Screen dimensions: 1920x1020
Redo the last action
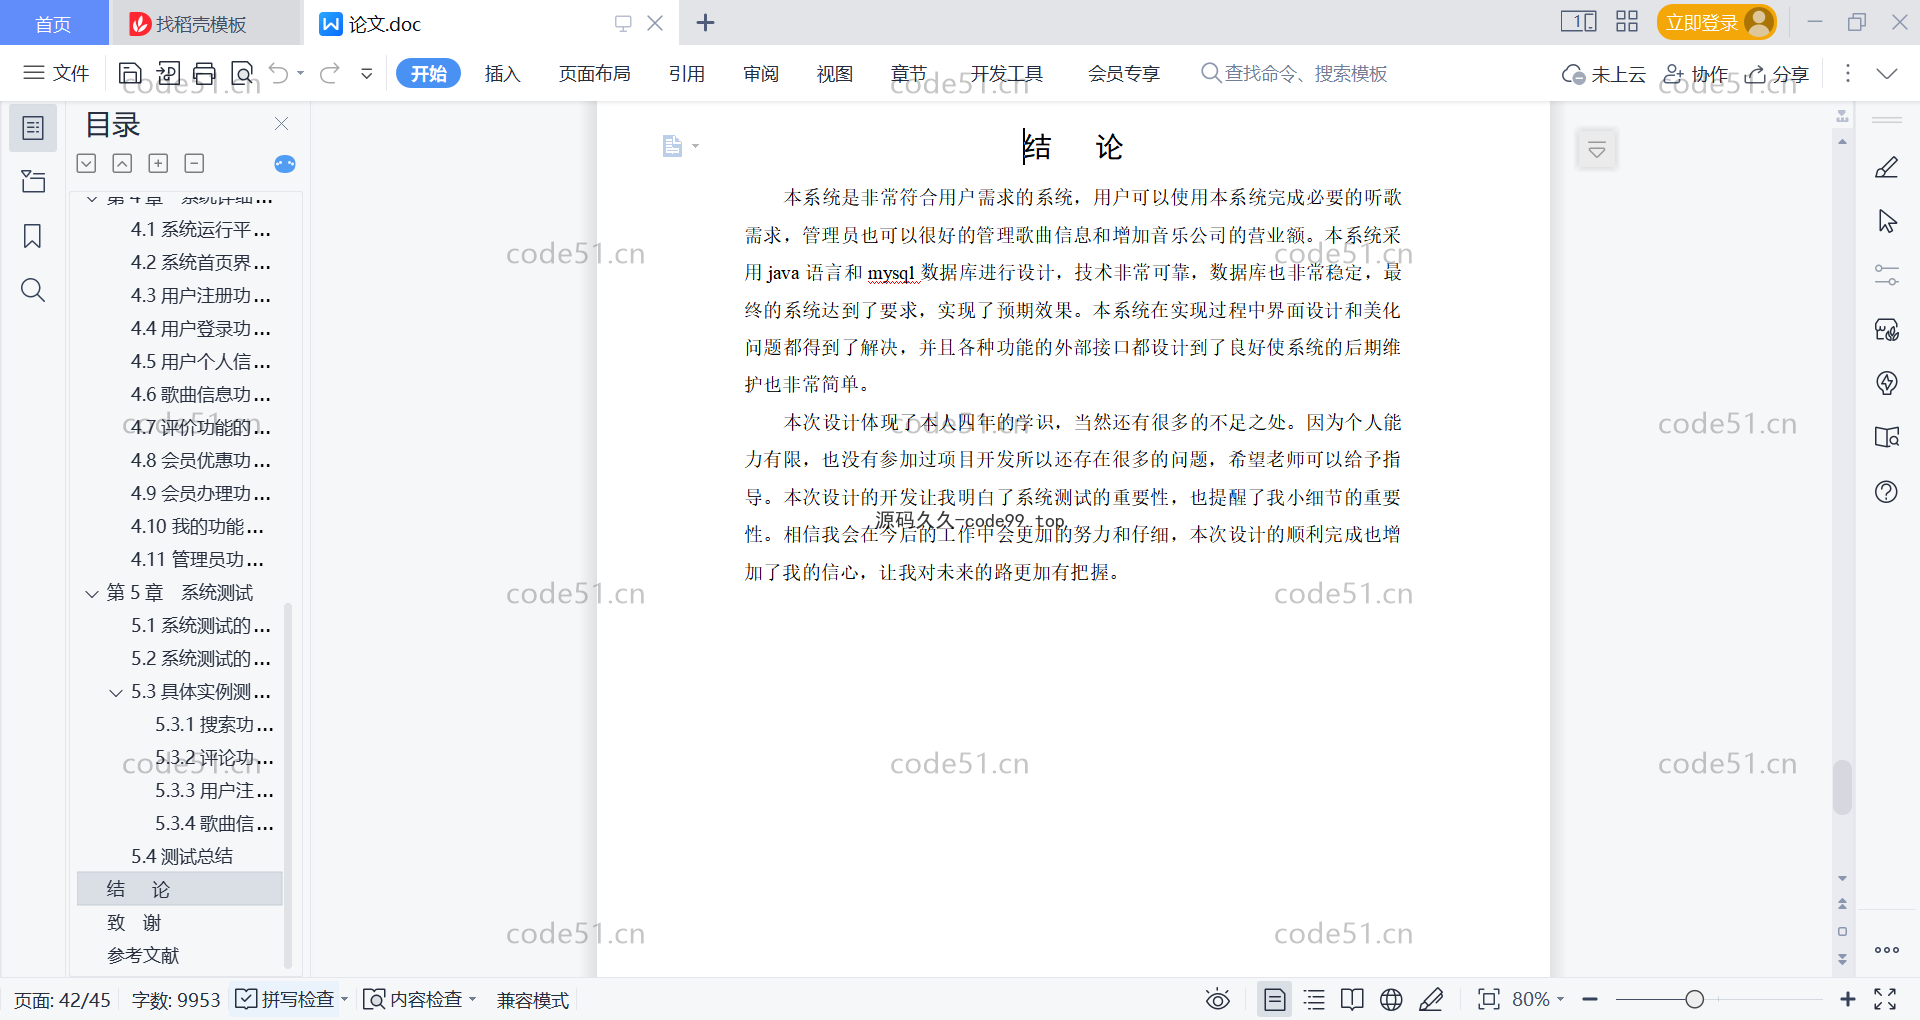[330, 73]
